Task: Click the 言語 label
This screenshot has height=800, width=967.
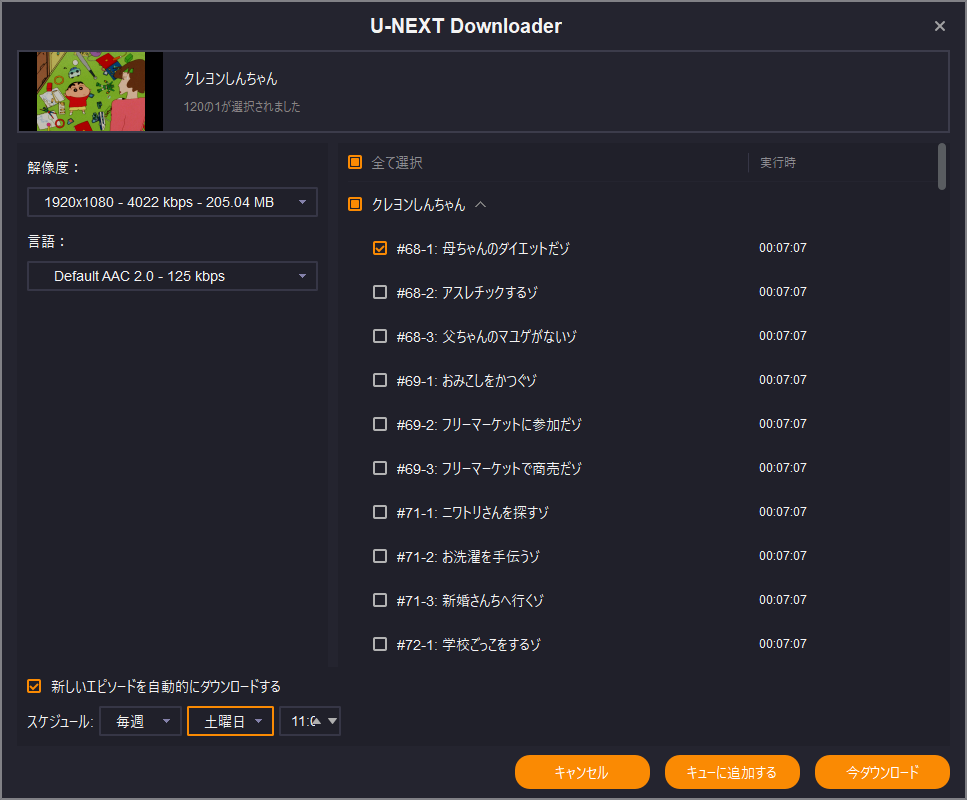Action: [46, 242]
